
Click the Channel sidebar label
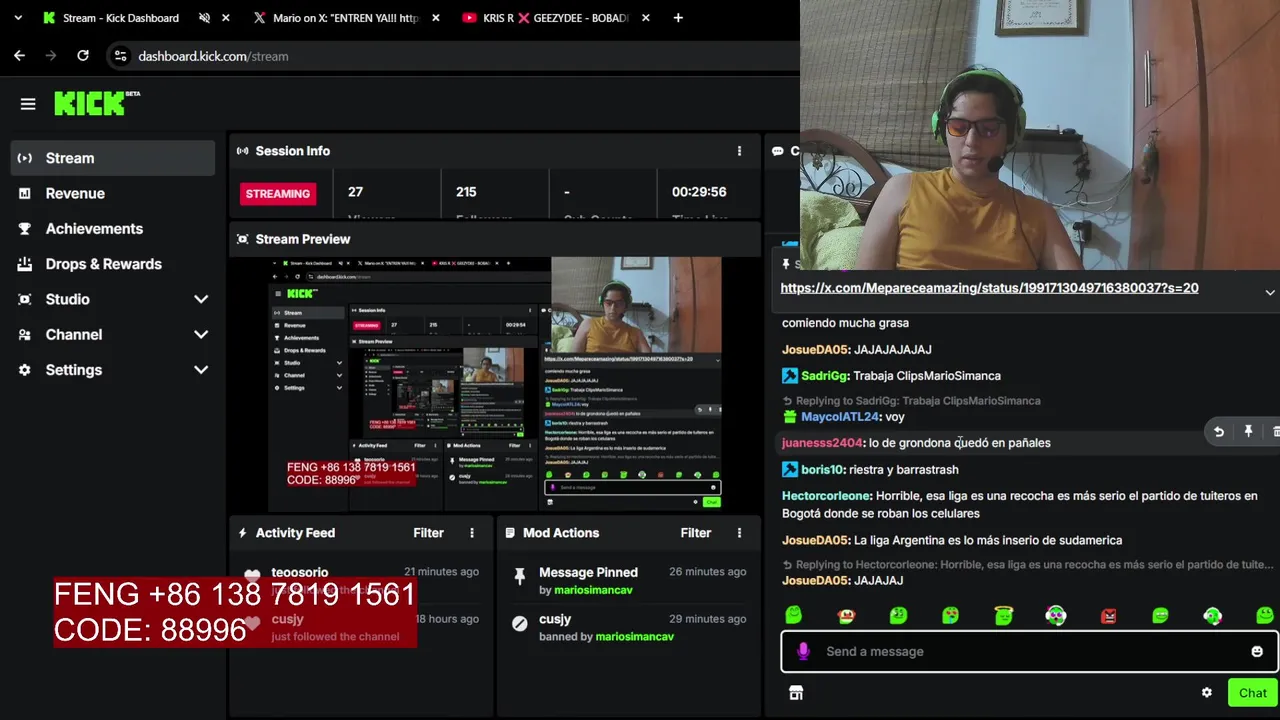click(x=73, y=334)
